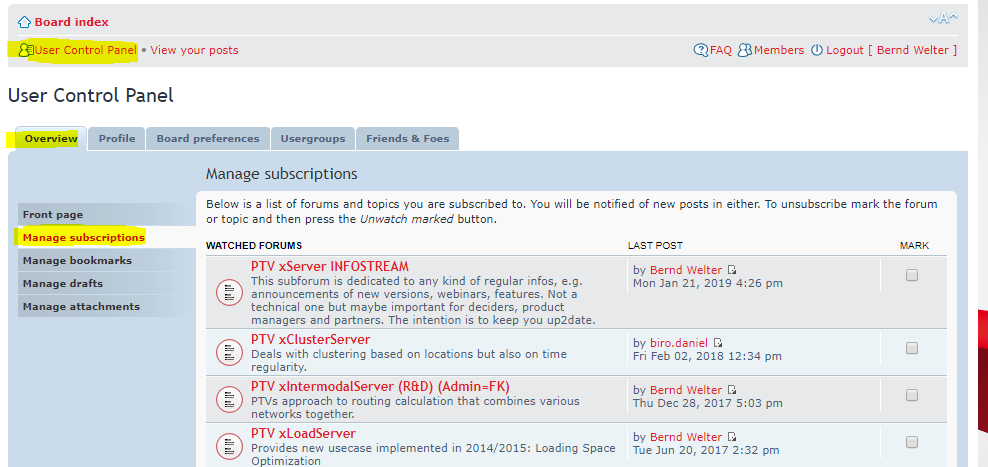Select Manage drafts from the sidebar
The width and height of the screenshot is (988, 467).
(x=63, y=284)
